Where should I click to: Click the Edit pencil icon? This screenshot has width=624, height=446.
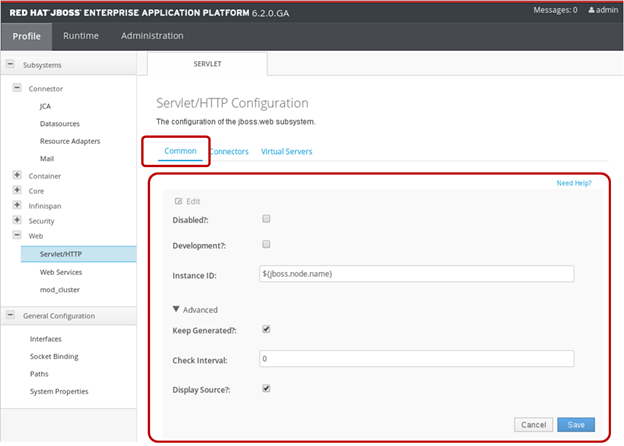pyautogui.click(x=179, y=201)
